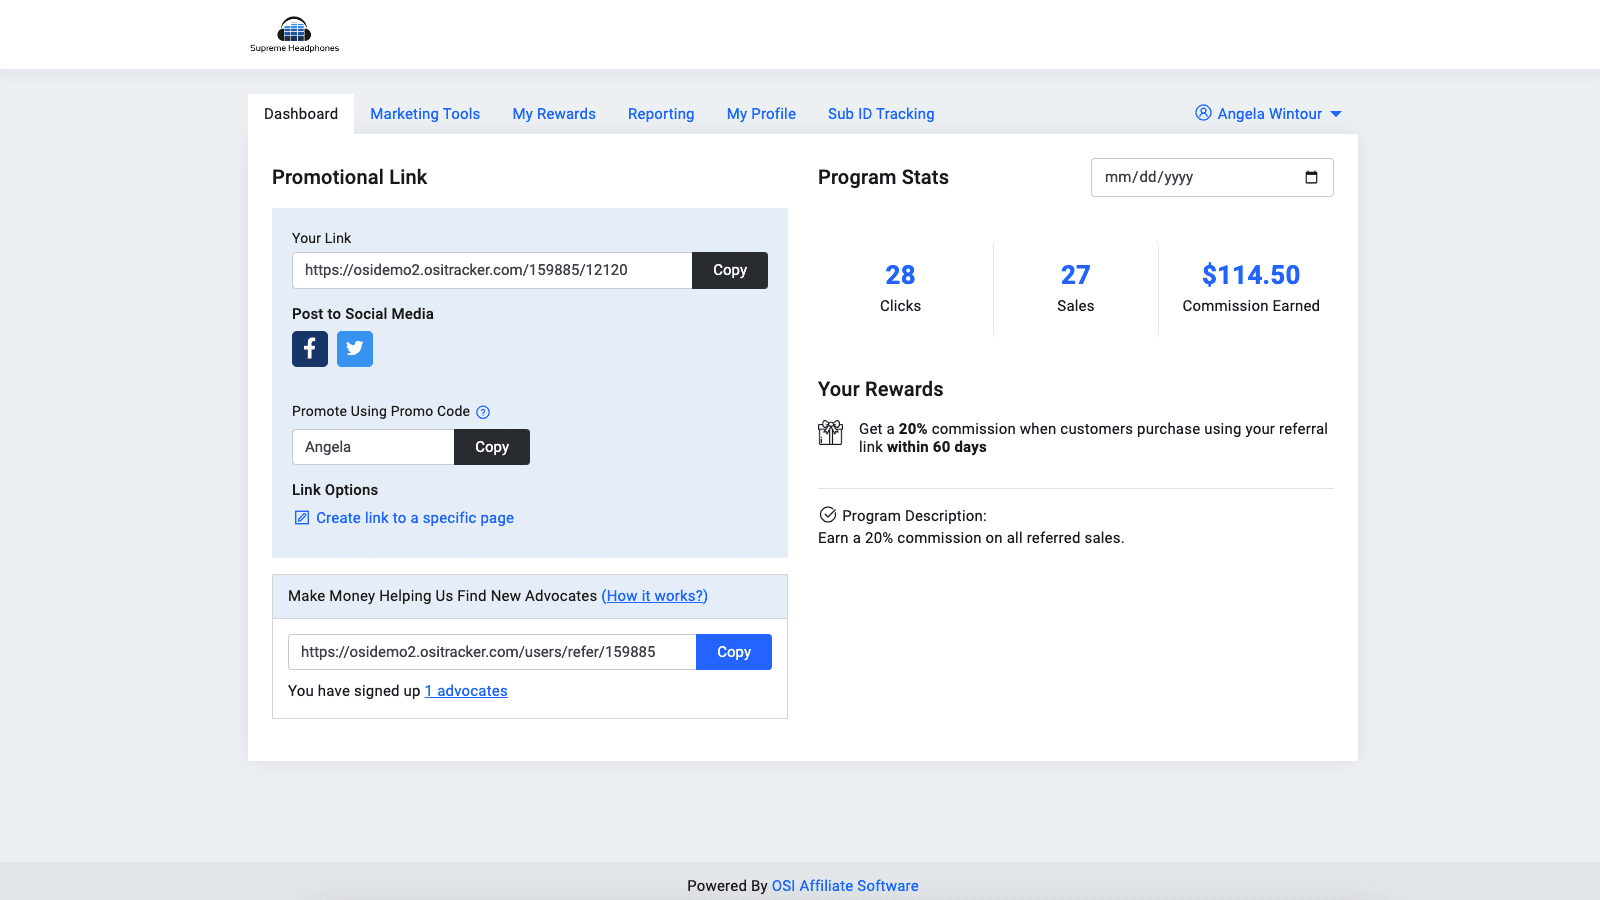The height and width of the screenshot is (900, 1600).
Task: Open the Sub ID Tracking tab
Action: [880, 113]
